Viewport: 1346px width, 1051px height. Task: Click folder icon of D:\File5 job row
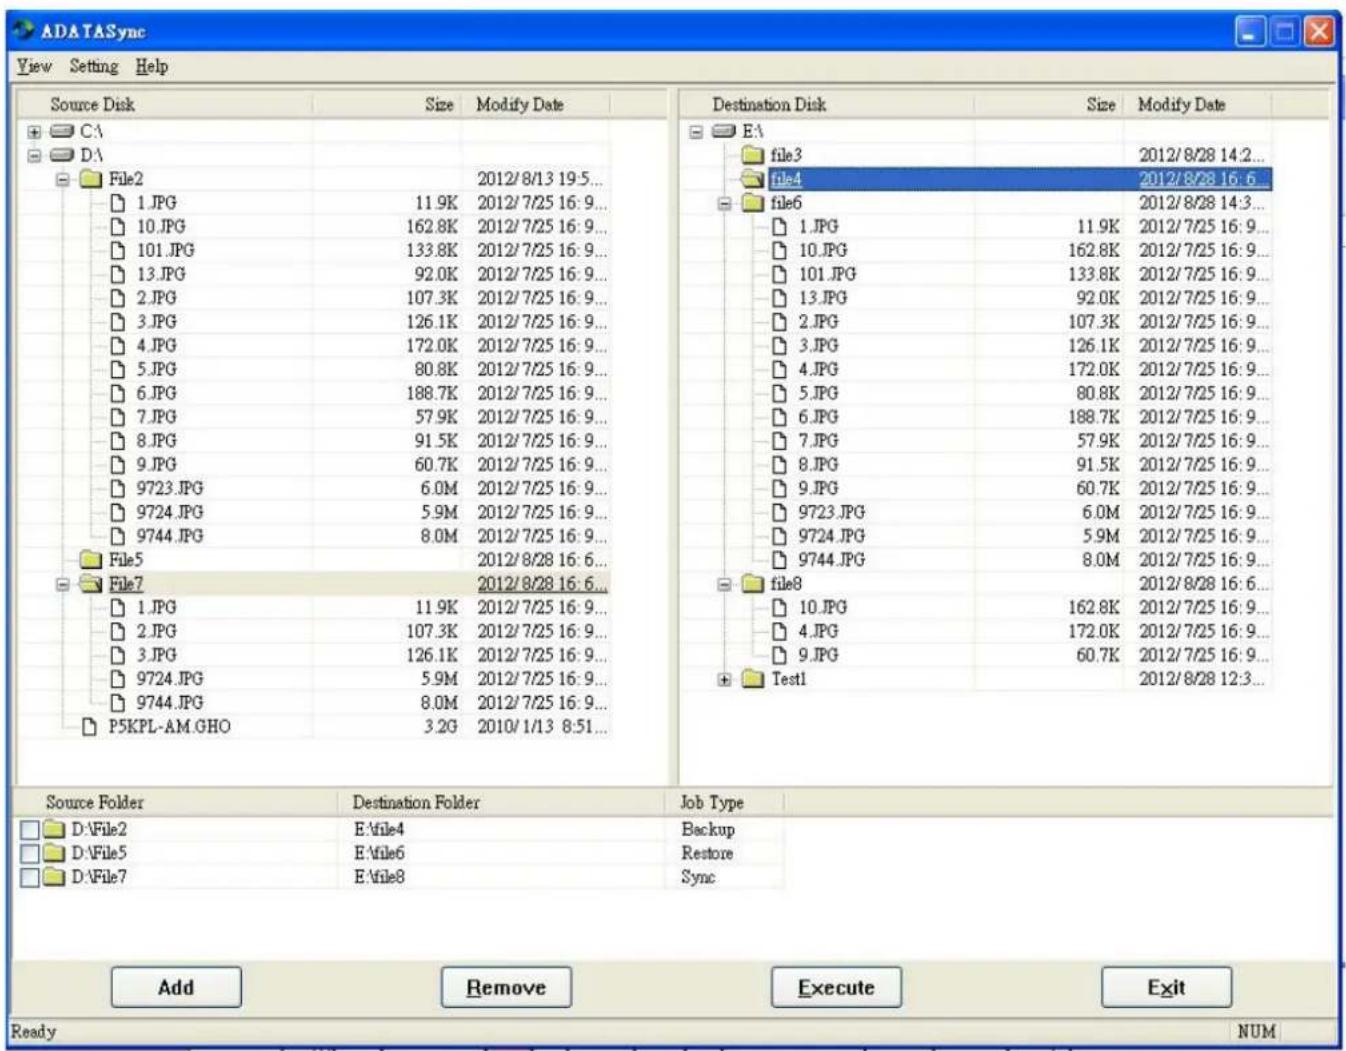[x=54, y=854]
